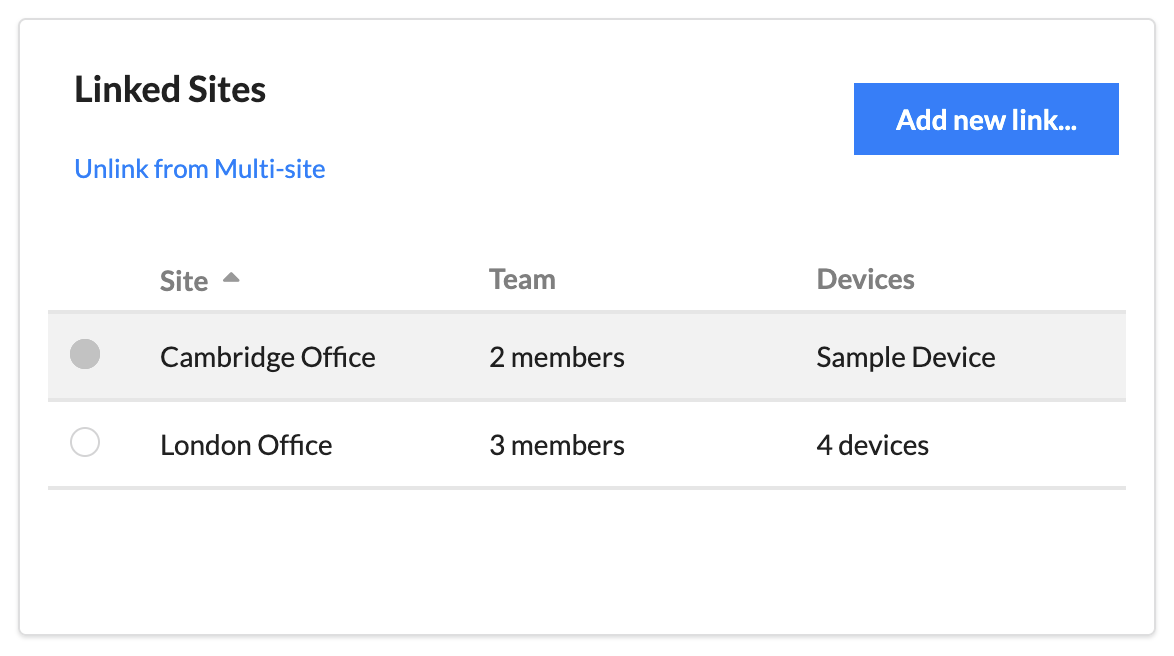
Task: Click the 2 members cell
Action: [x=557, y=357]
